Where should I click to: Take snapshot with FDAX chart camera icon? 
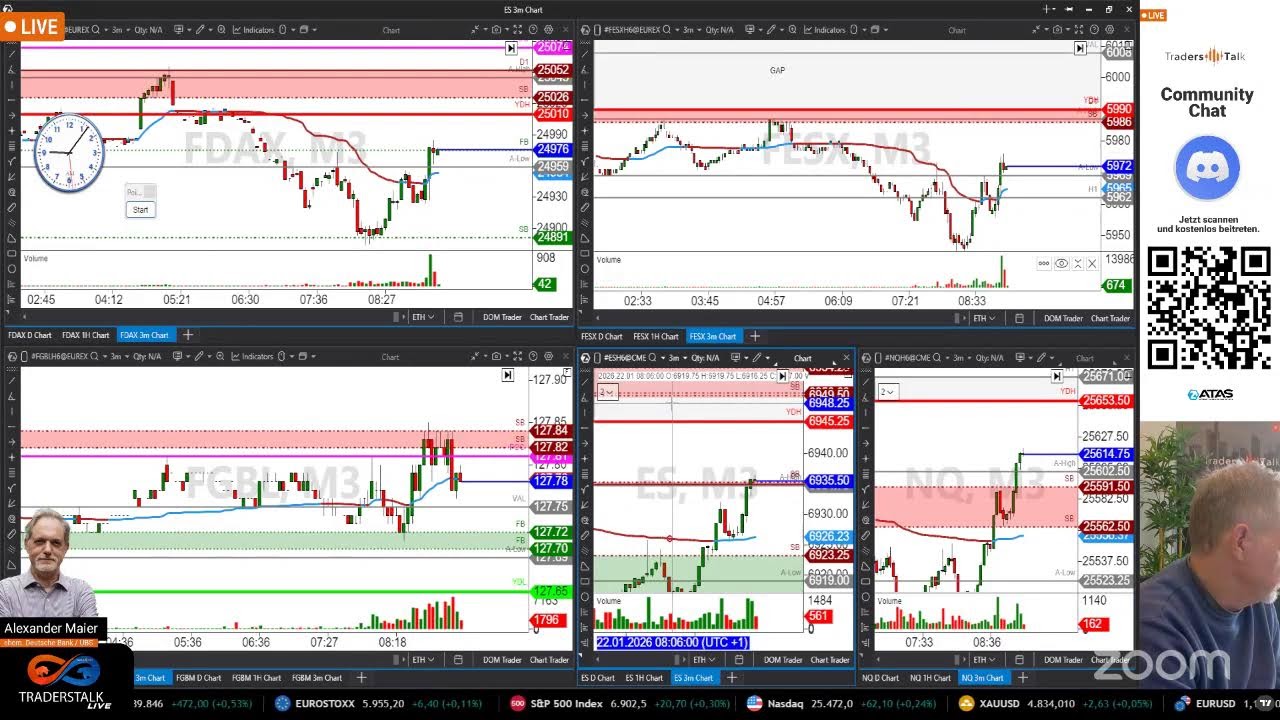[x=496, y=30]
